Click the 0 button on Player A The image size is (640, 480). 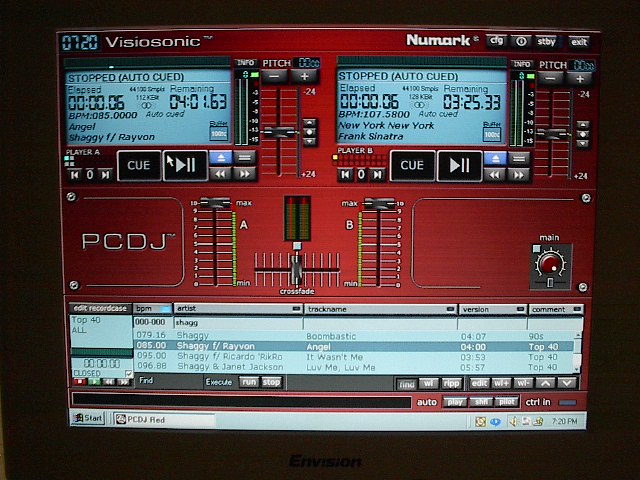(x=90, y=175)
